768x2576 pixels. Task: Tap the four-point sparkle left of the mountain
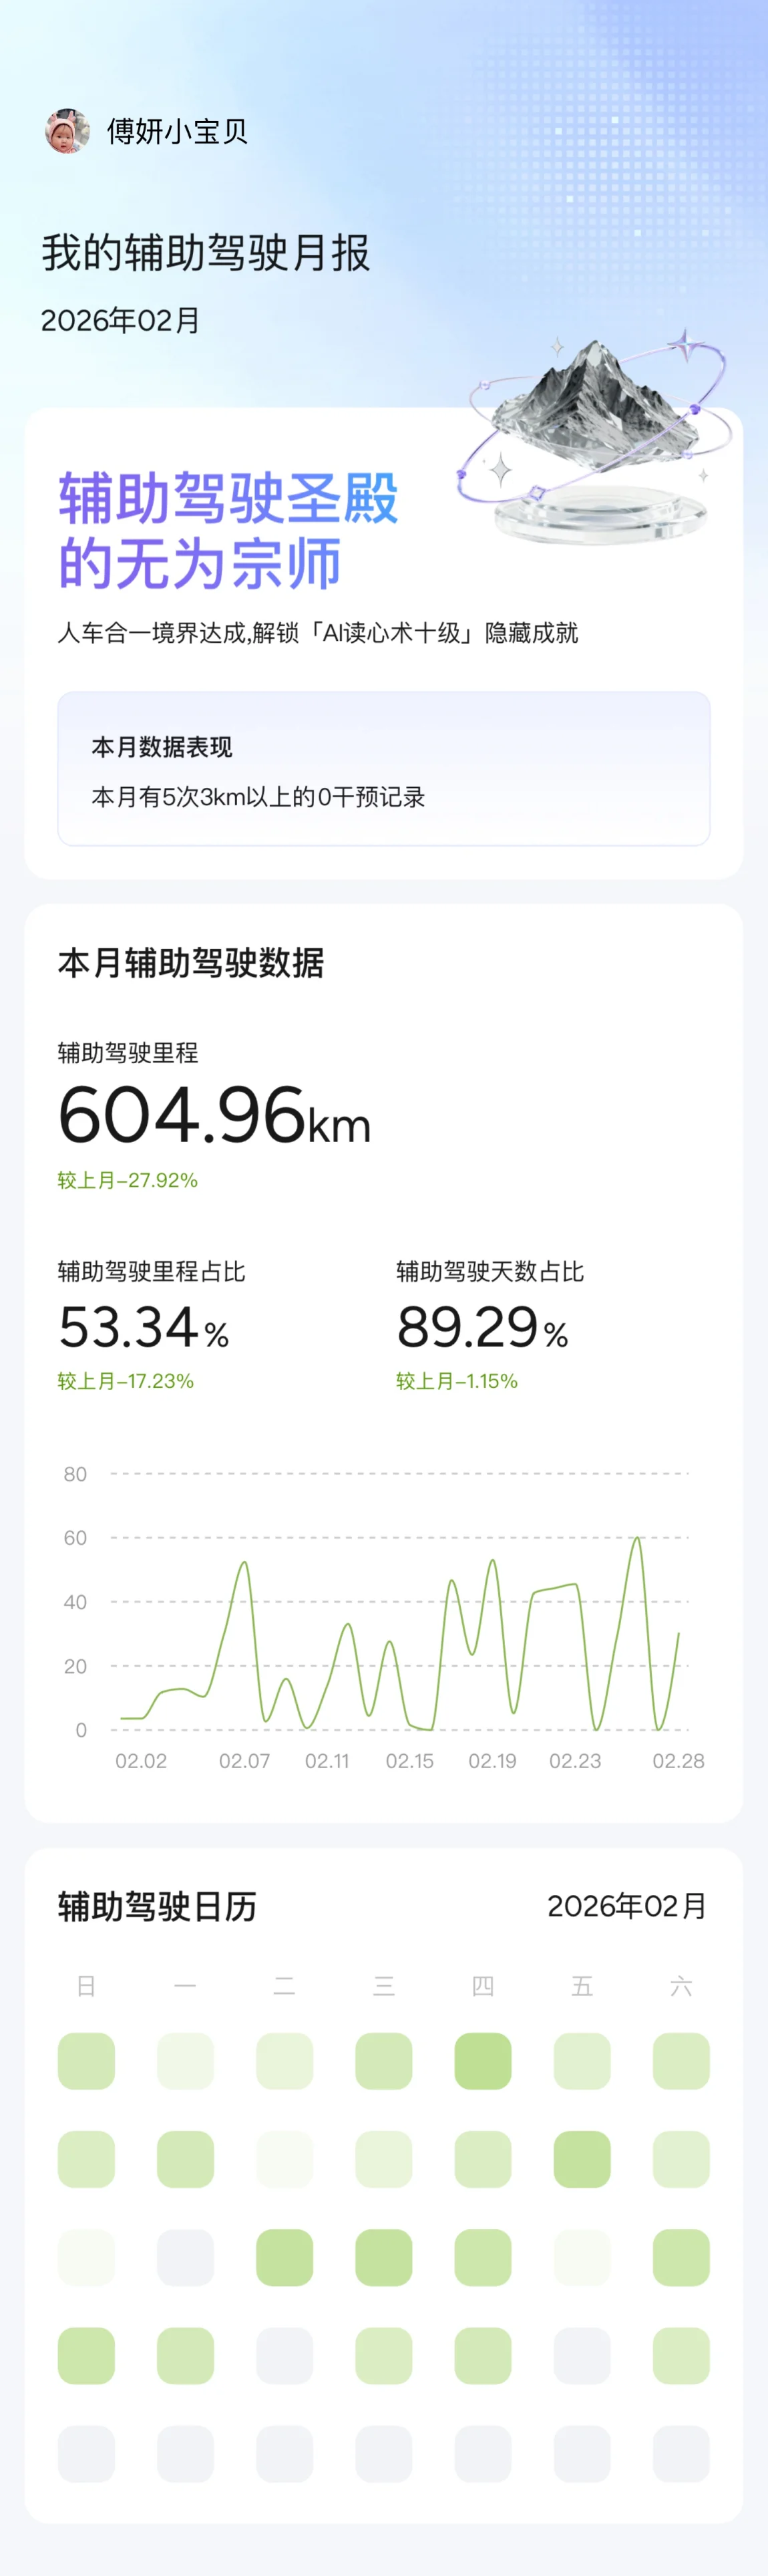(x=499, y=468)
